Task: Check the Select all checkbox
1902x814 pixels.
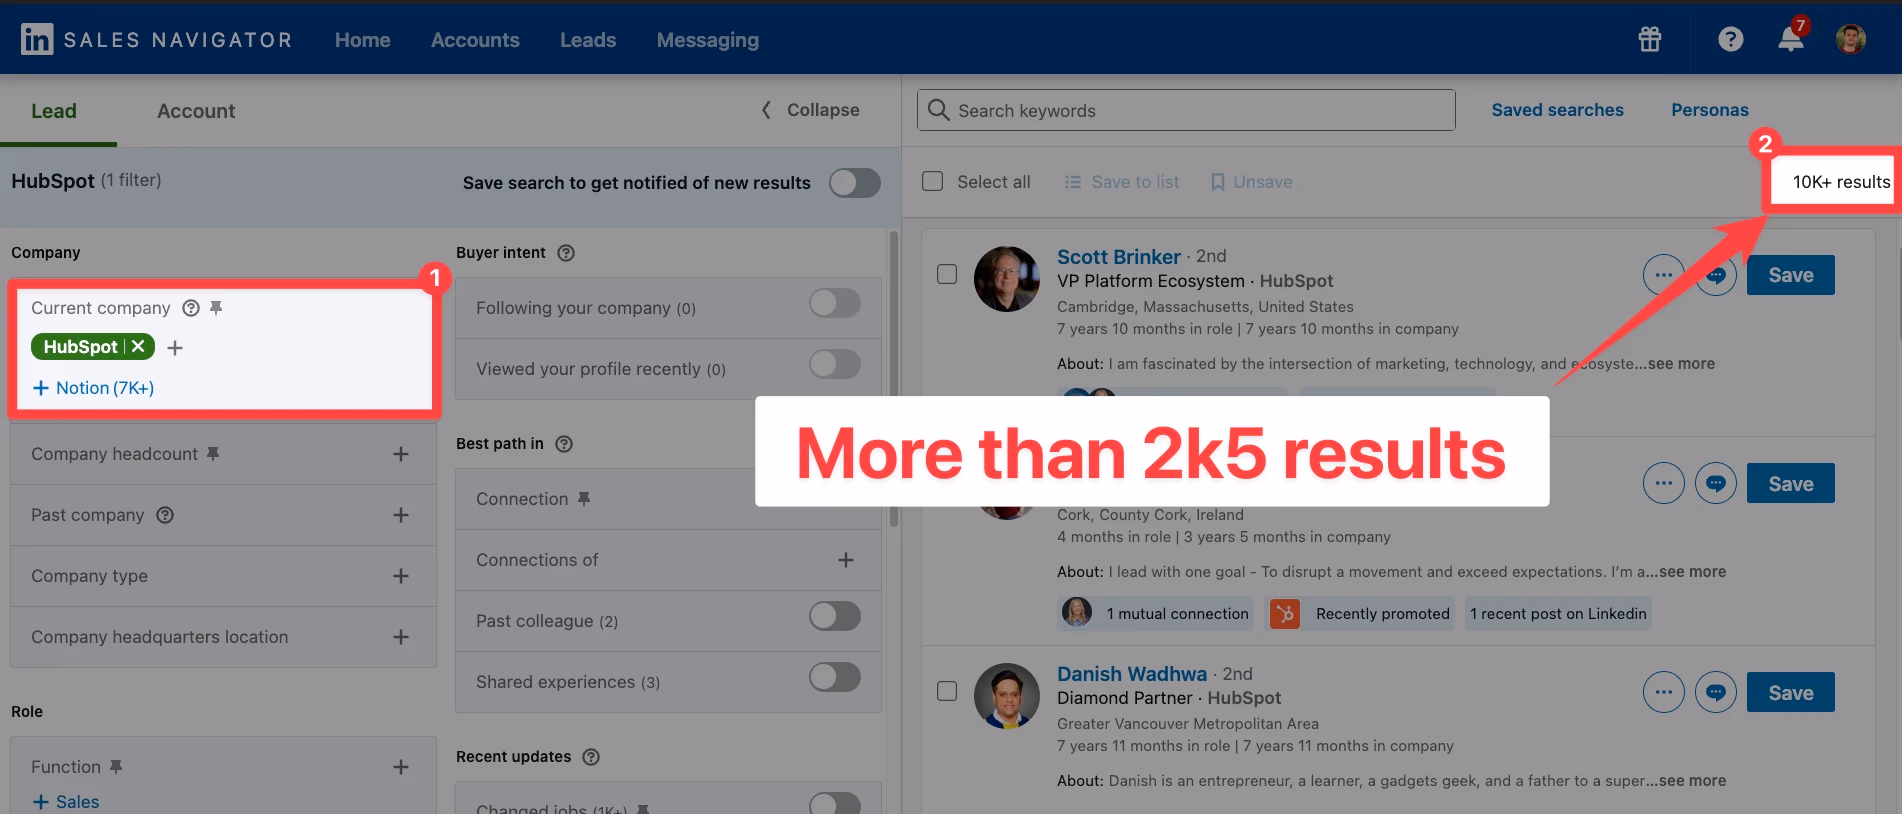Action: [x=932, y=181]
